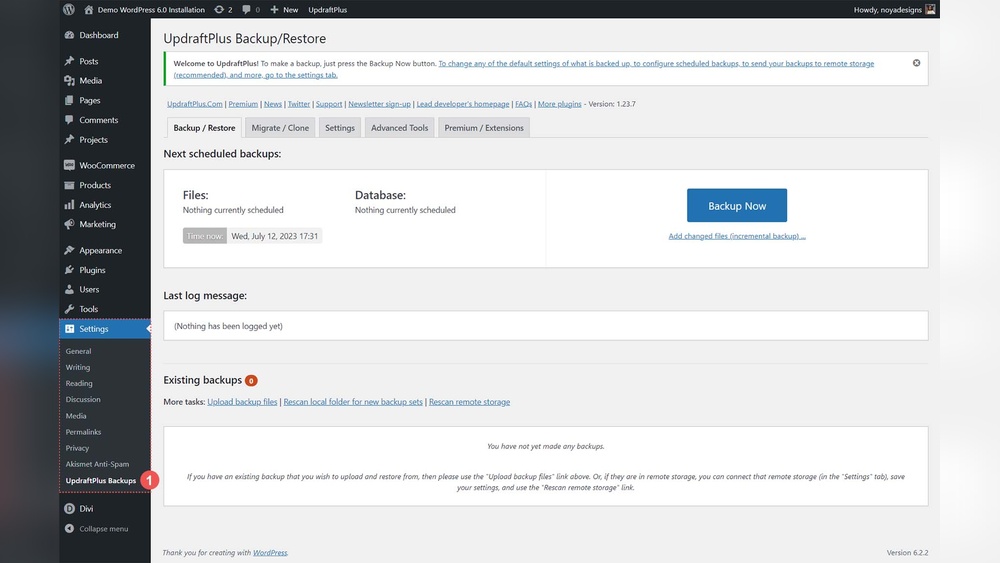Image resolution: width=1000 pixels, height=563 pixels.
Task: Open the comments bubble icon in admin bar
Action: click(246, 10)
